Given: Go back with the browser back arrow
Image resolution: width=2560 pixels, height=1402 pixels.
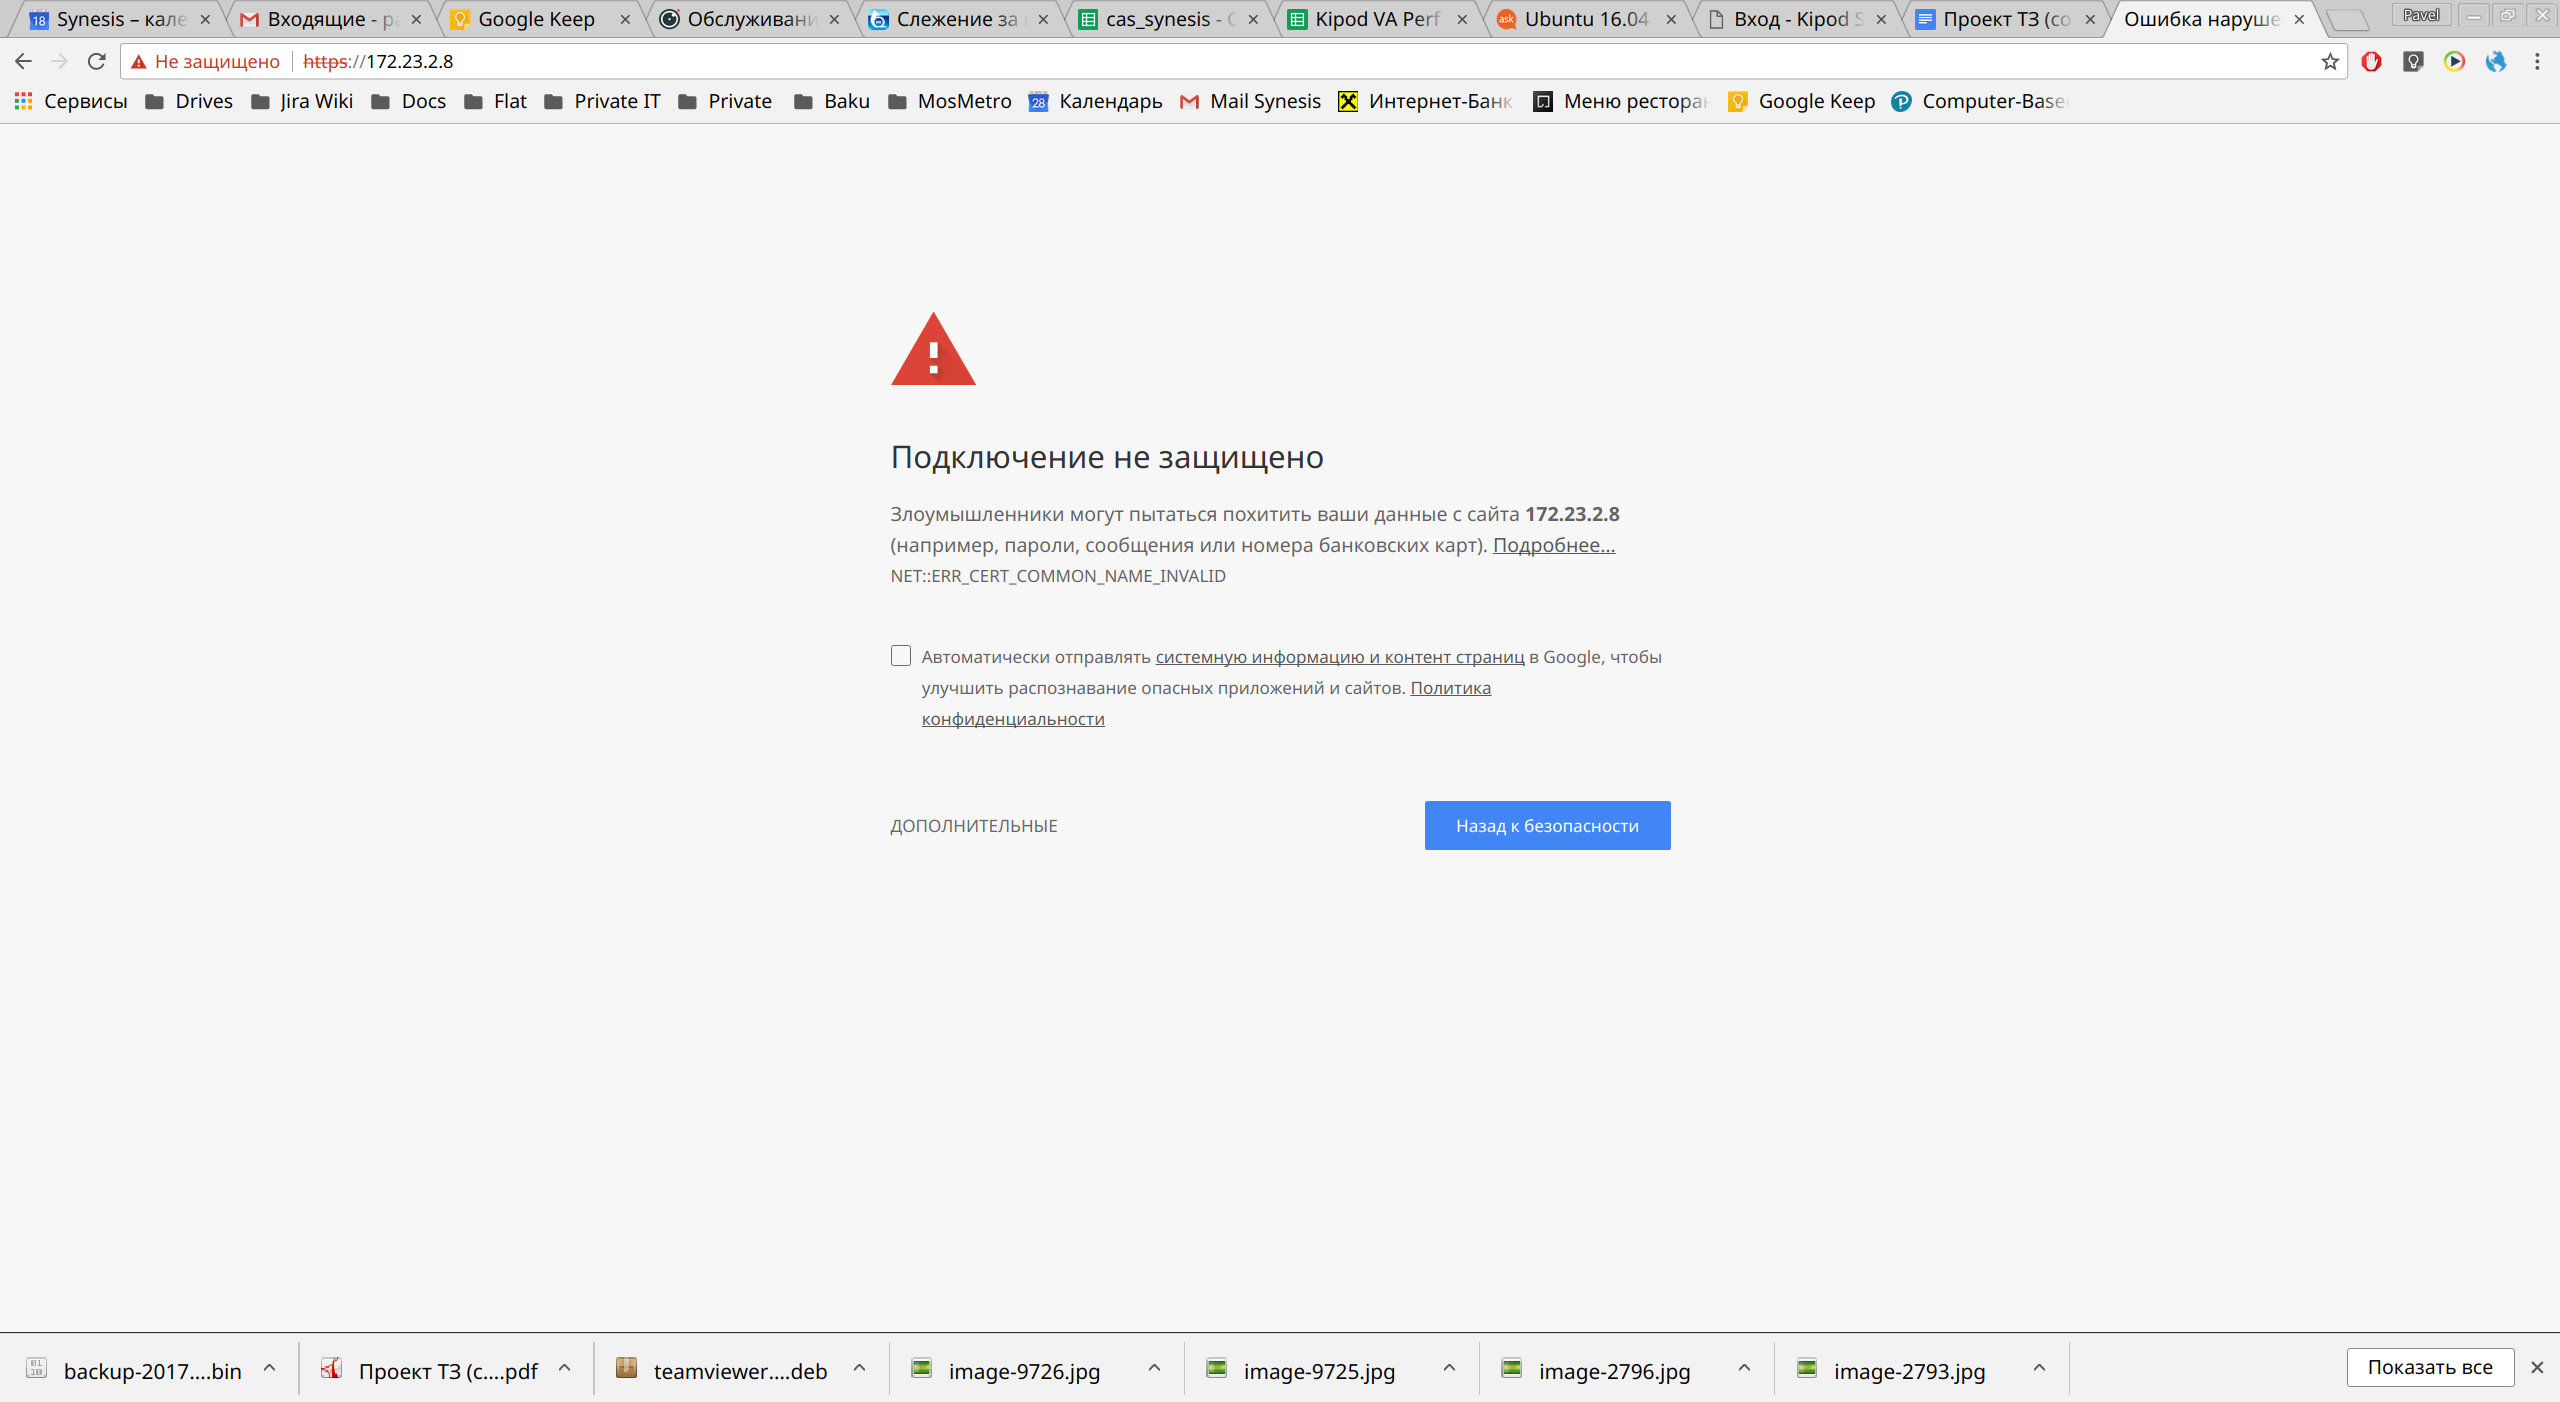Looking at the screenshot, I should (x=23, y=61).
